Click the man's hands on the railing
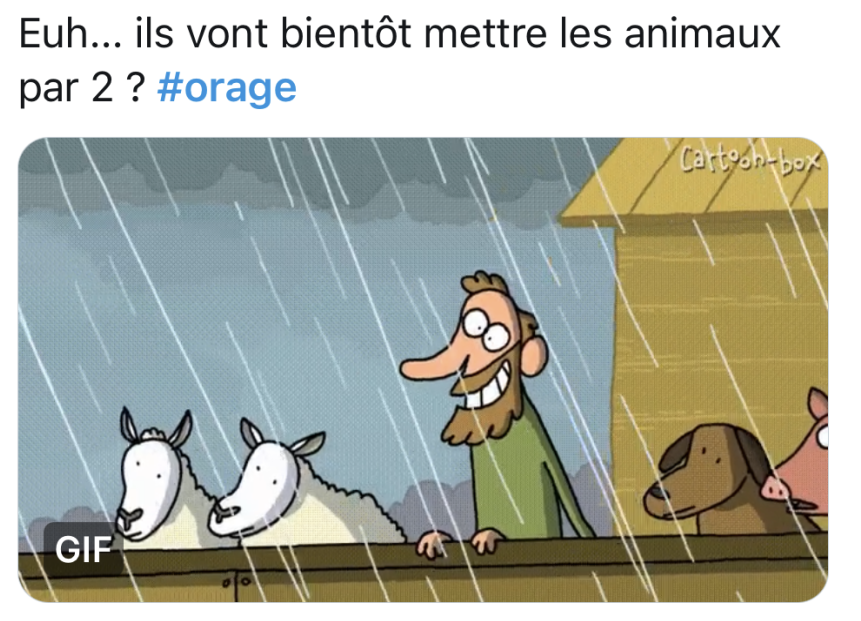 click(x=459, y=542)
